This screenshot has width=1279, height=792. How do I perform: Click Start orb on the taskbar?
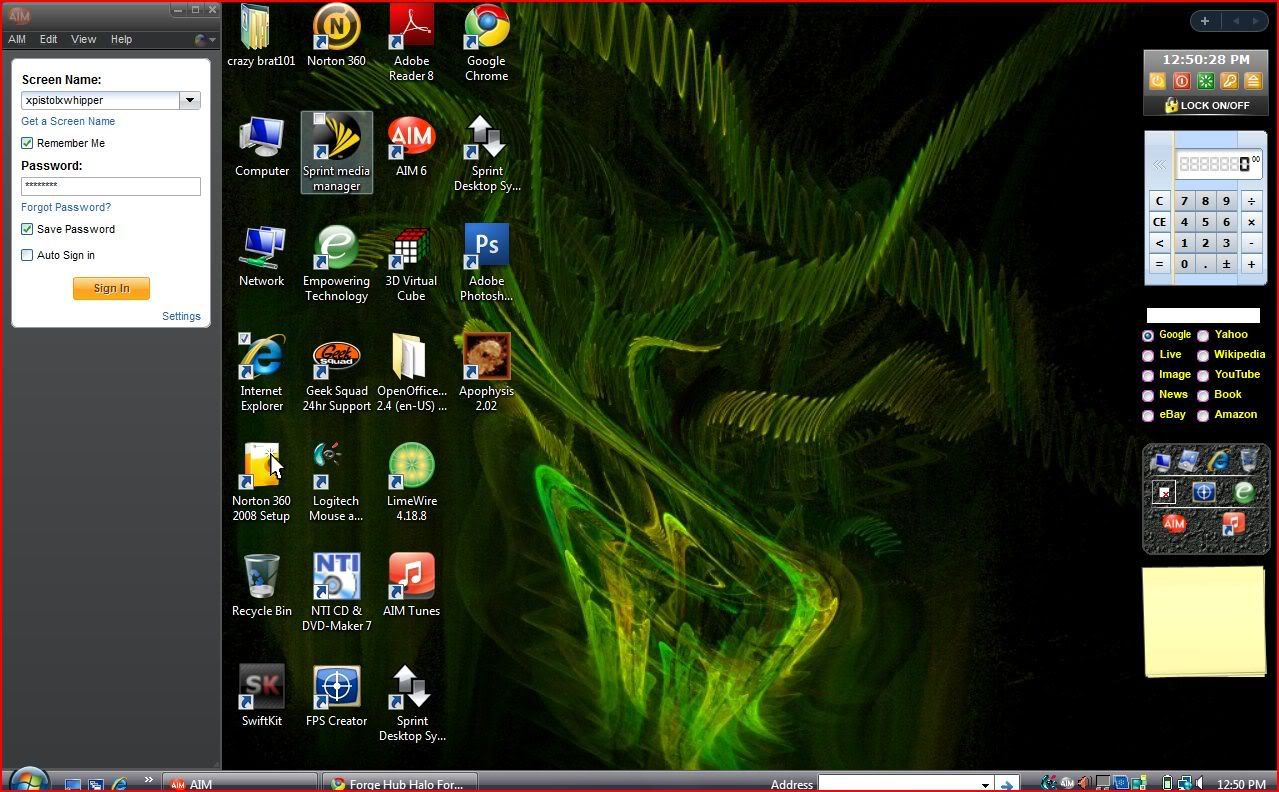[28, 781]
